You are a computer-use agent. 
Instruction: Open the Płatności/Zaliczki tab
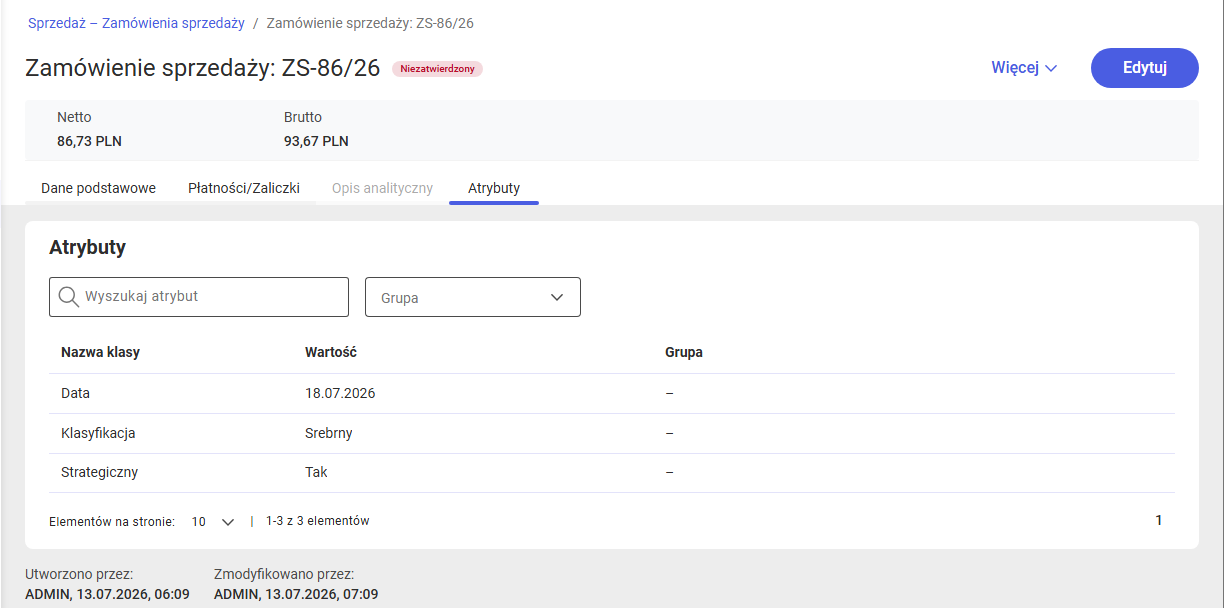[244, 188]
